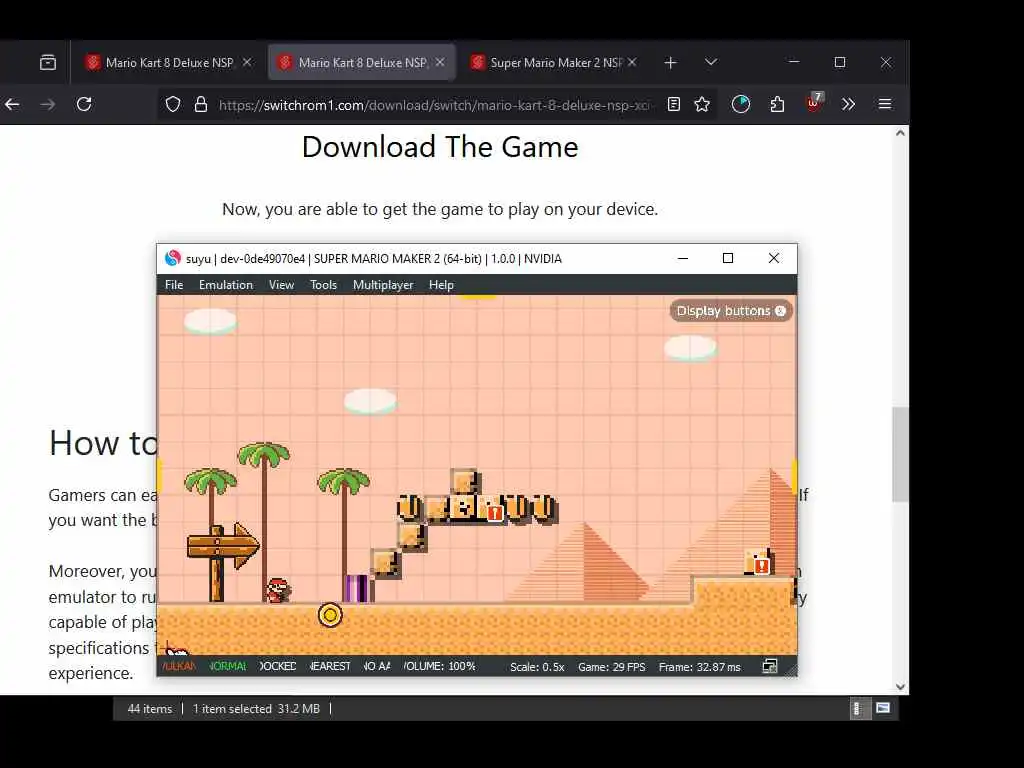The width and height of the screenshot is (1024, 768).
Task: Switch to first Mario Kart 8 Deluxe tab
Action: pos(168,63)
